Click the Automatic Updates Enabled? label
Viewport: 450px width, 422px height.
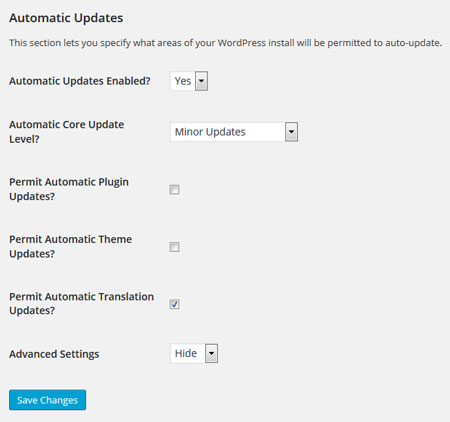(x=80, y=81)
